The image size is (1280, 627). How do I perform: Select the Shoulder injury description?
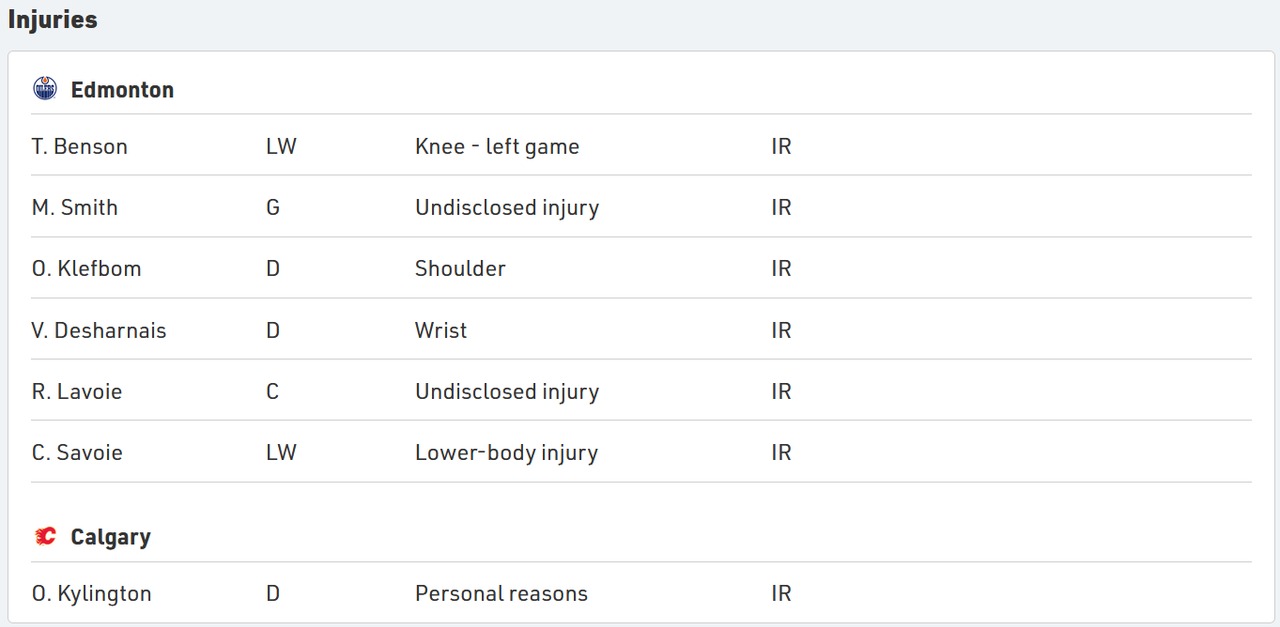pyautogui.click(x=460, y=269)
